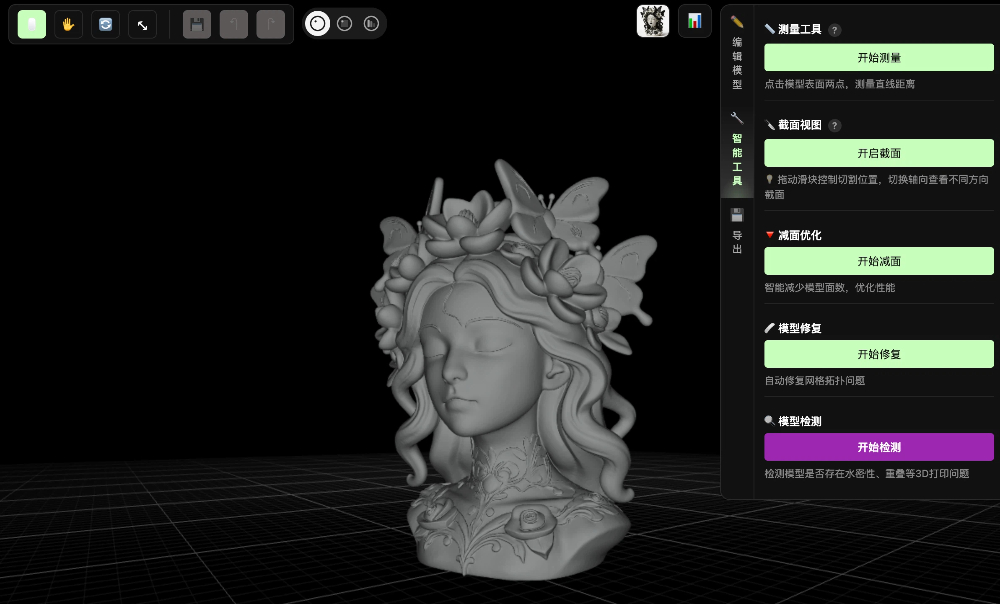The width and height of the screenshot is (1000, 604).
Task: Activate the rotate view tool
Action: pyautogui.click(x=105, y=24)
